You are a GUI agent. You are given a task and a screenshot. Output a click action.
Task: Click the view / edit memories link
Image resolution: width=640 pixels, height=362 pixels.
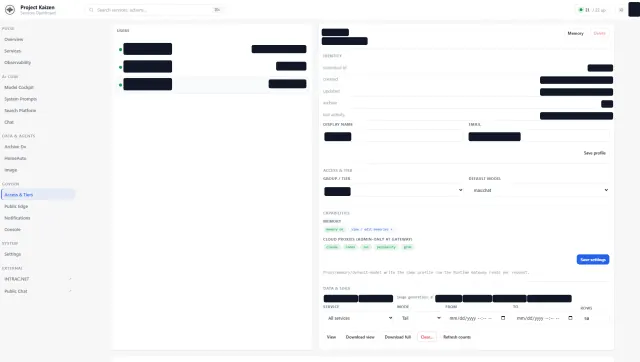(x=371, y=229)
